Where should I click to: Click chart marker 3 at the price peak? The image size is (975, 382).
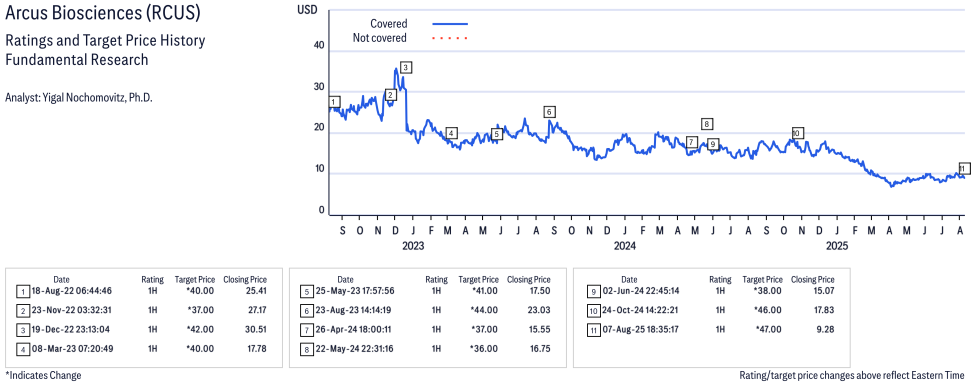pyautogui.click(x=406, y=67)
